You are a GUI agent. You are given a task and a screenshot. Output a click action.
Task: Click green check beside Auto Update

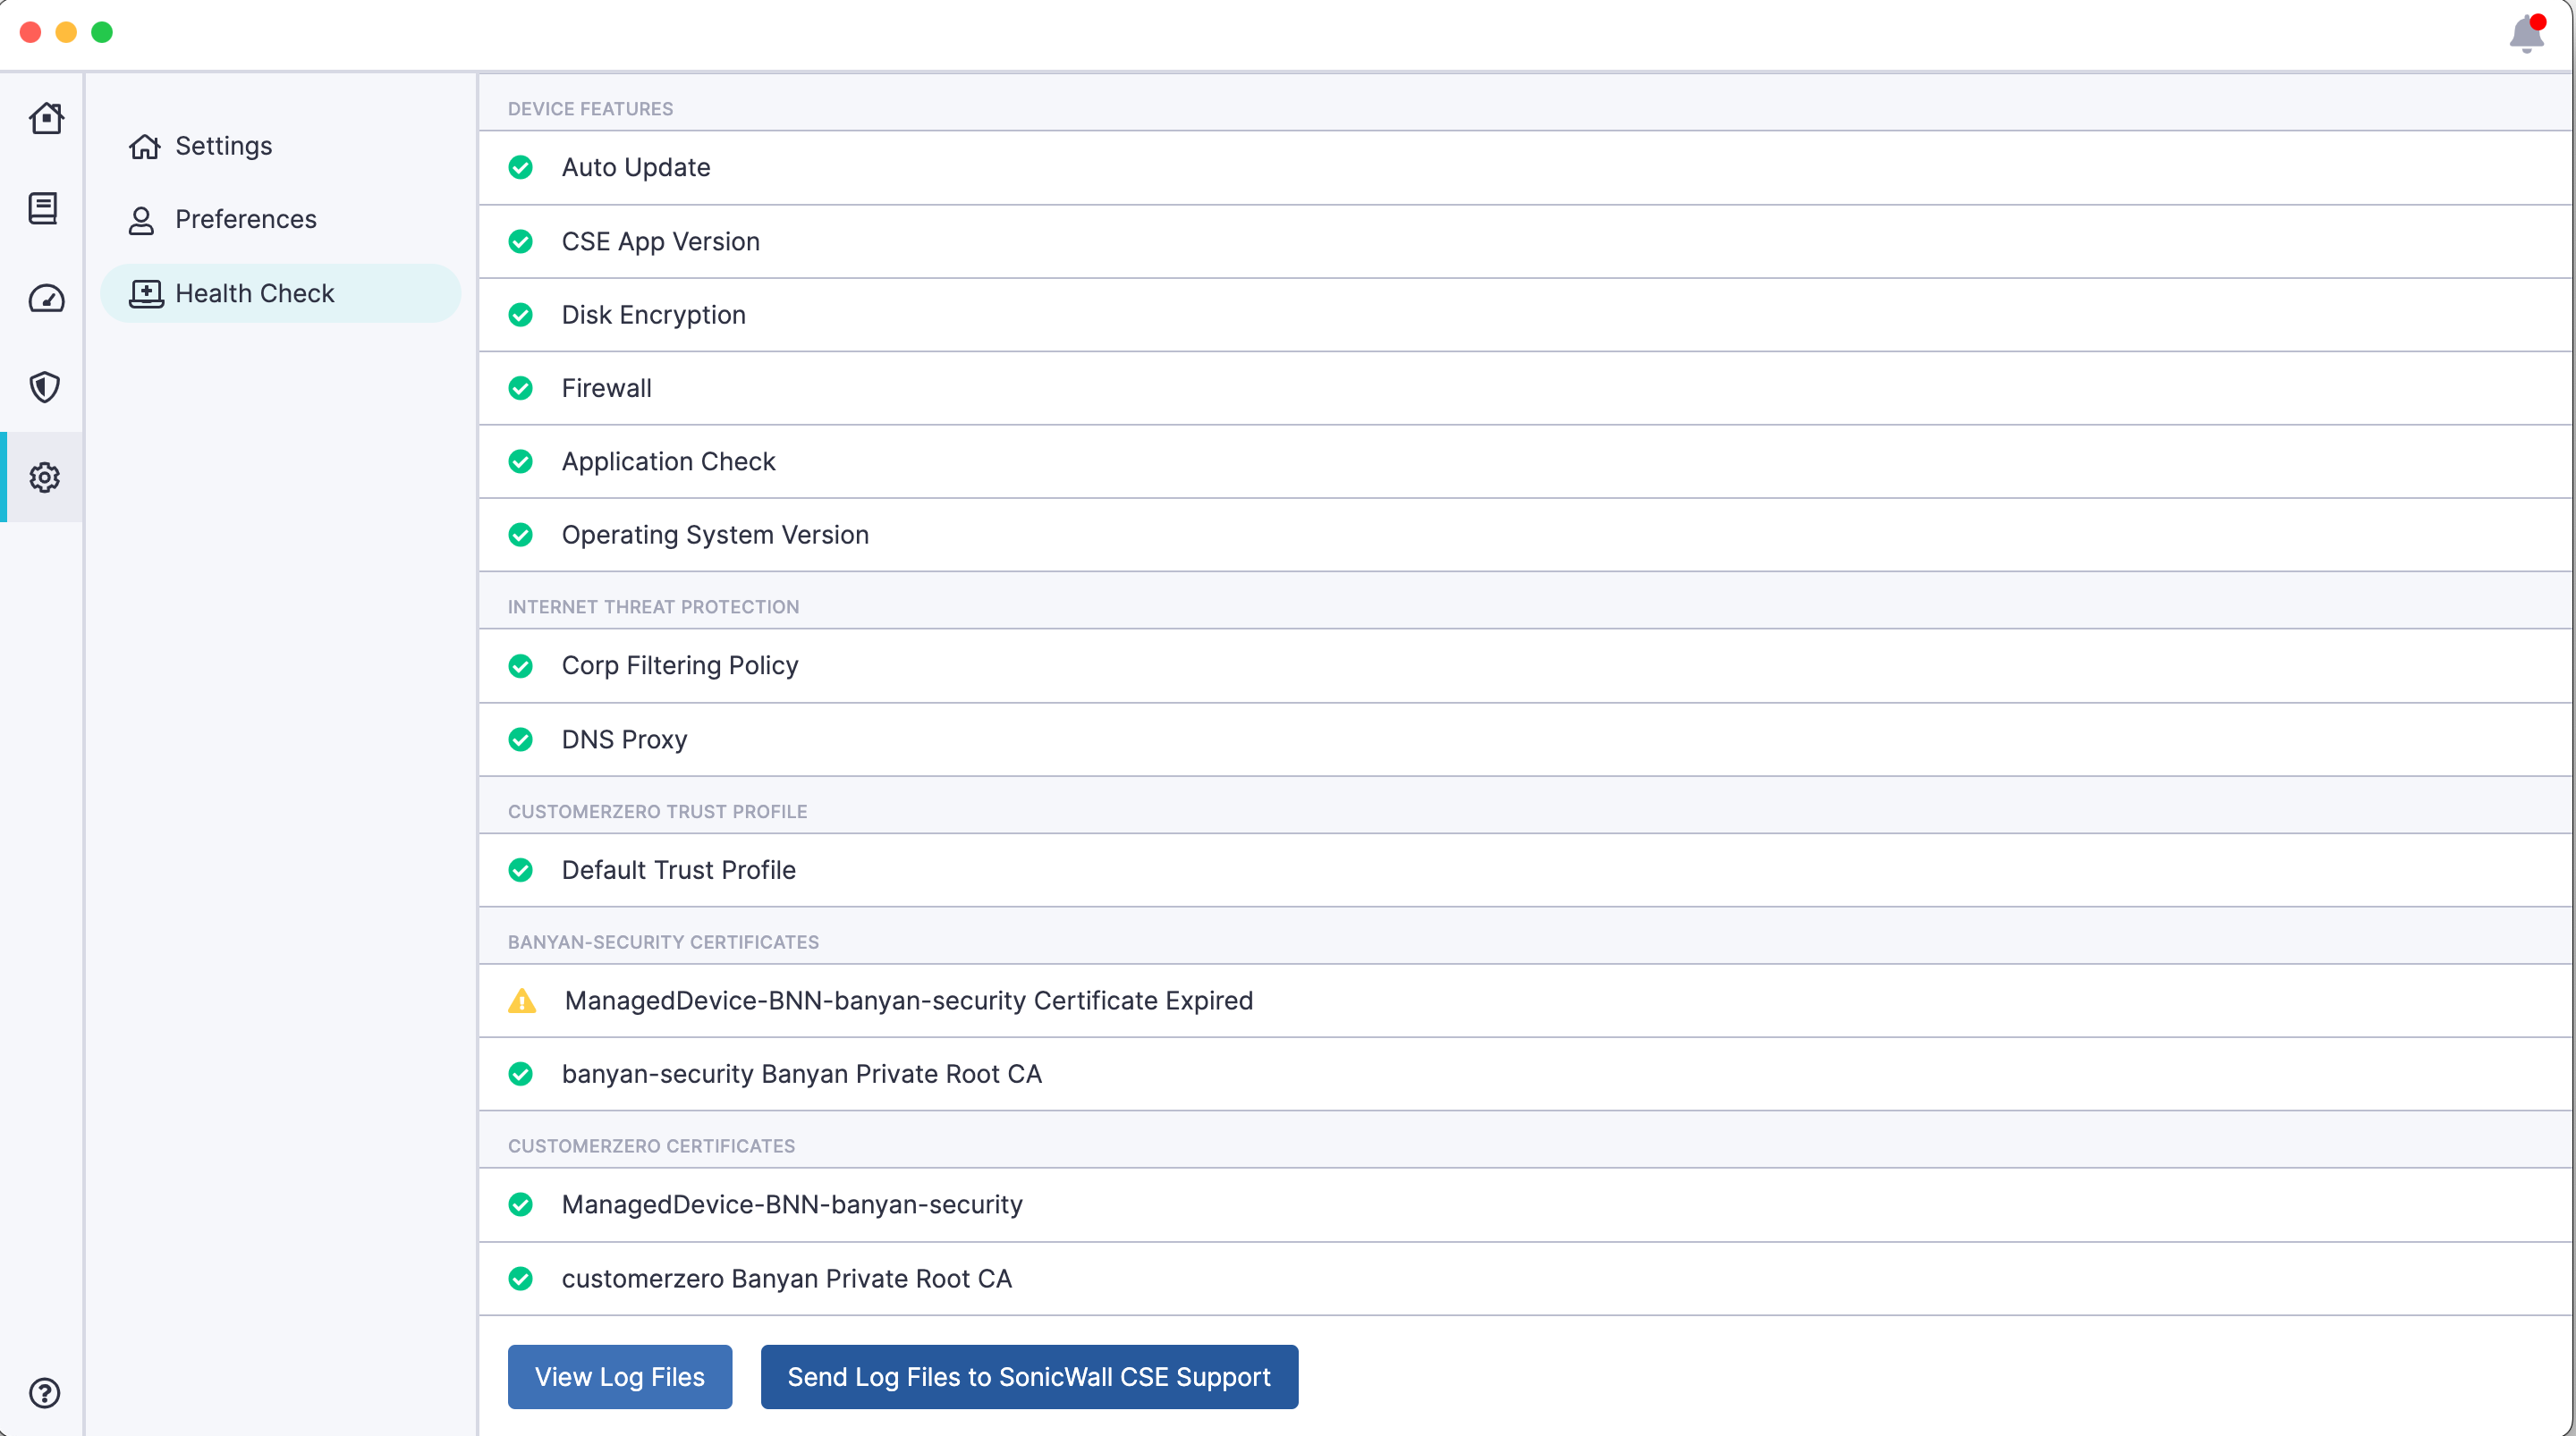(x=521, y=167)
